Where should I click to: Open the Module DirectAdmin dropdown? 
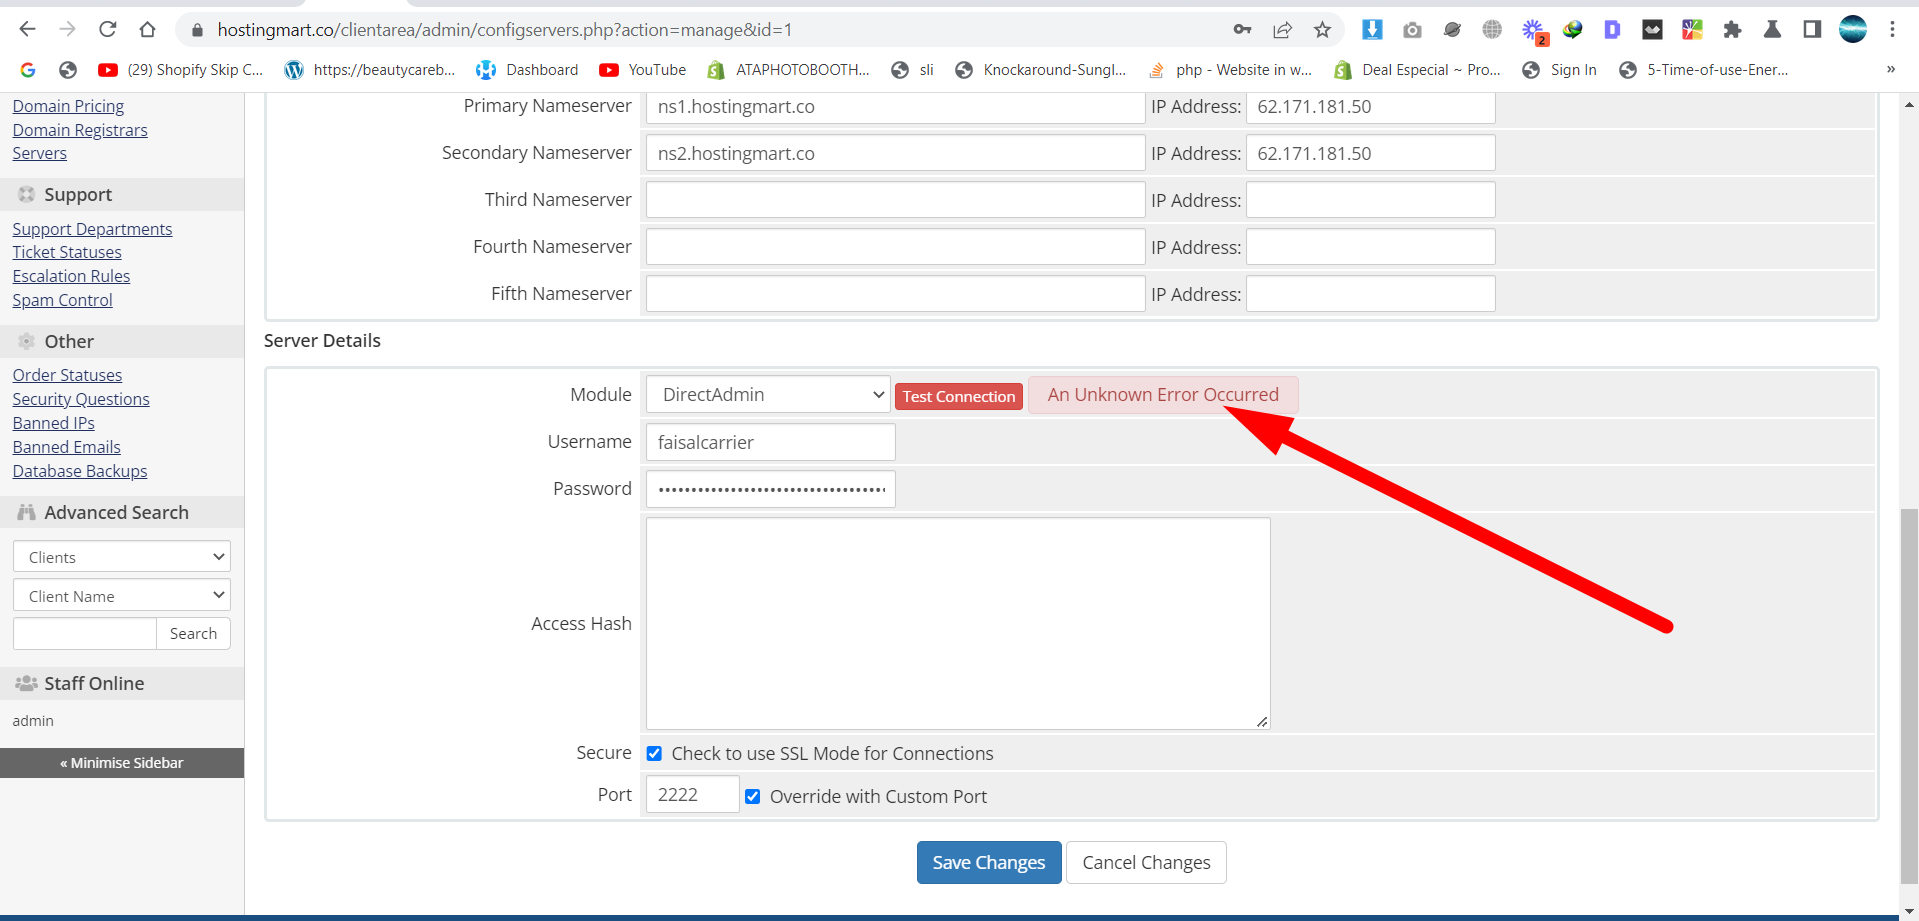click(768, 394)
